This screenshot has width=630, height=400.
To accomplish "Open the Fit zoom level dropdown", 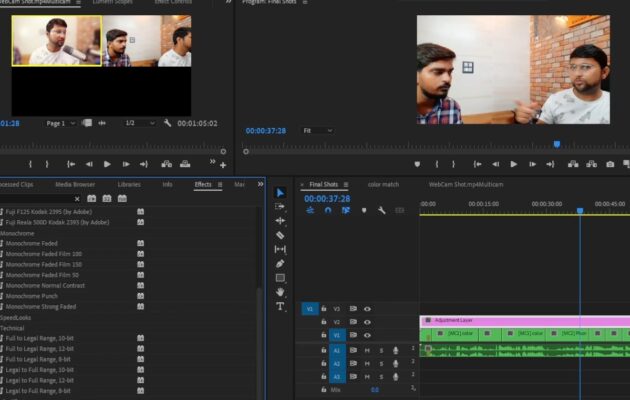I will tap(317, 131).
